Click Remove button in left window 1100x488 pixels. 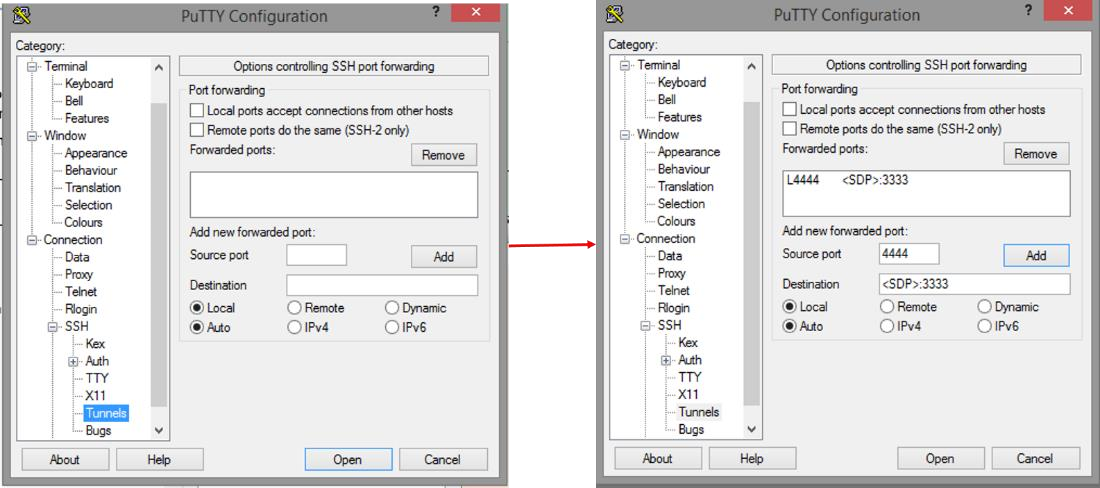pos(444,155)
